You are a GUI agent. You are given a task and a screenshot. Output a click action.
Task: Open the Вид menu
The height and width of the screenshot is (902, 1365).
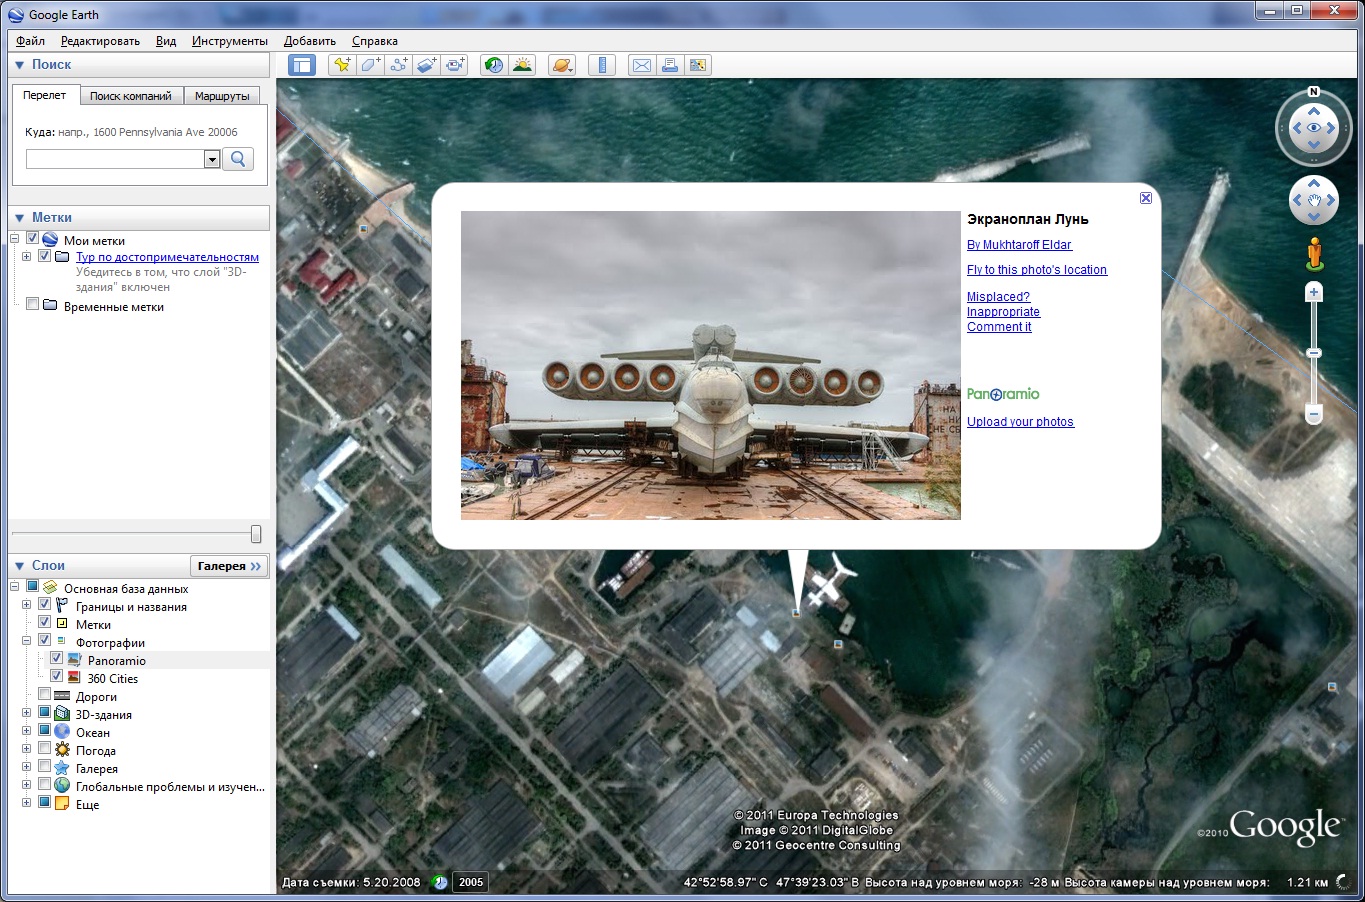pyautogui.click(x=166, y=41)
